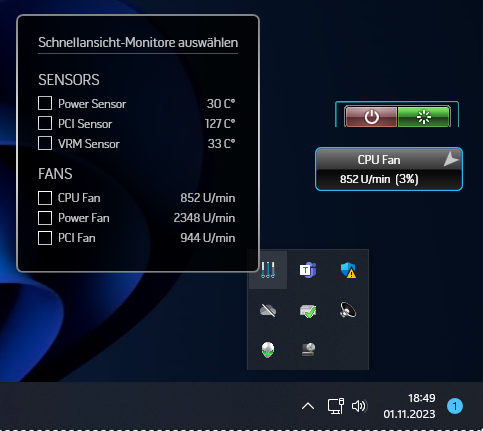The width and height of the screenshot is (483, 431).
Task: Open the audio speaker manager tray icon
Action: [348, 310]
